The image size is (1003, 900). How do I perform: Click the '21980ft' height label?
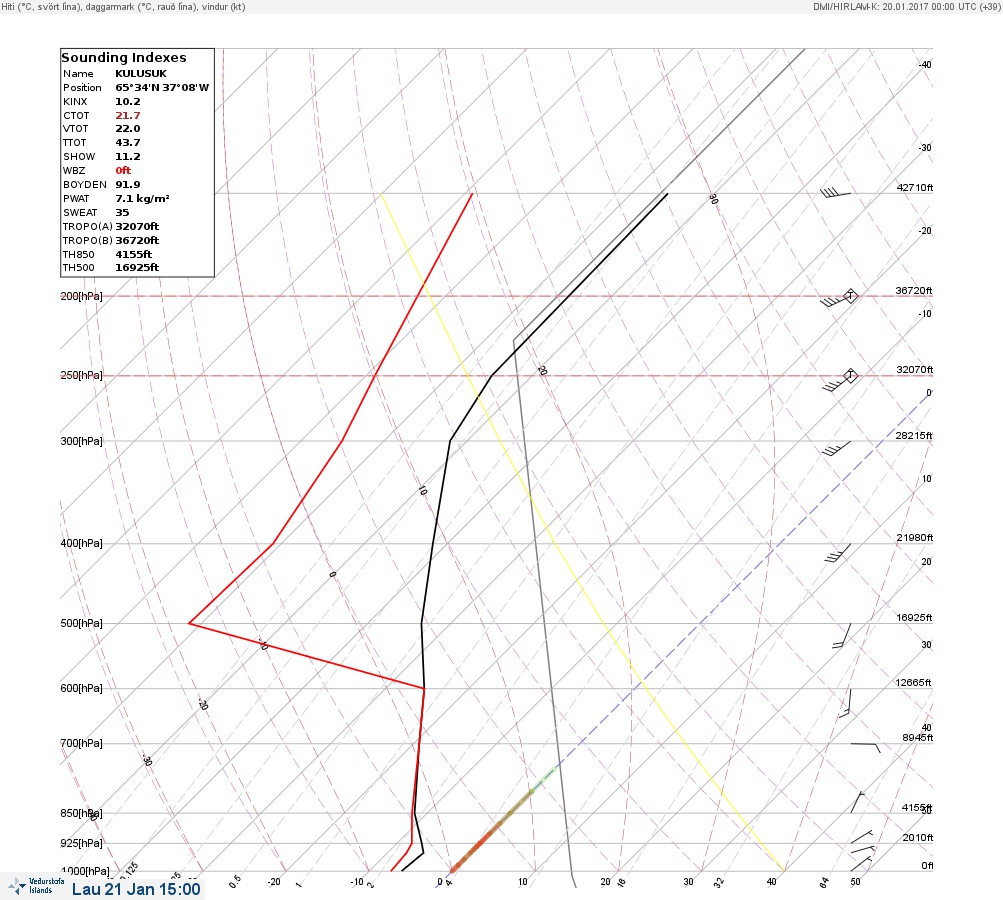tap(915, 537)
